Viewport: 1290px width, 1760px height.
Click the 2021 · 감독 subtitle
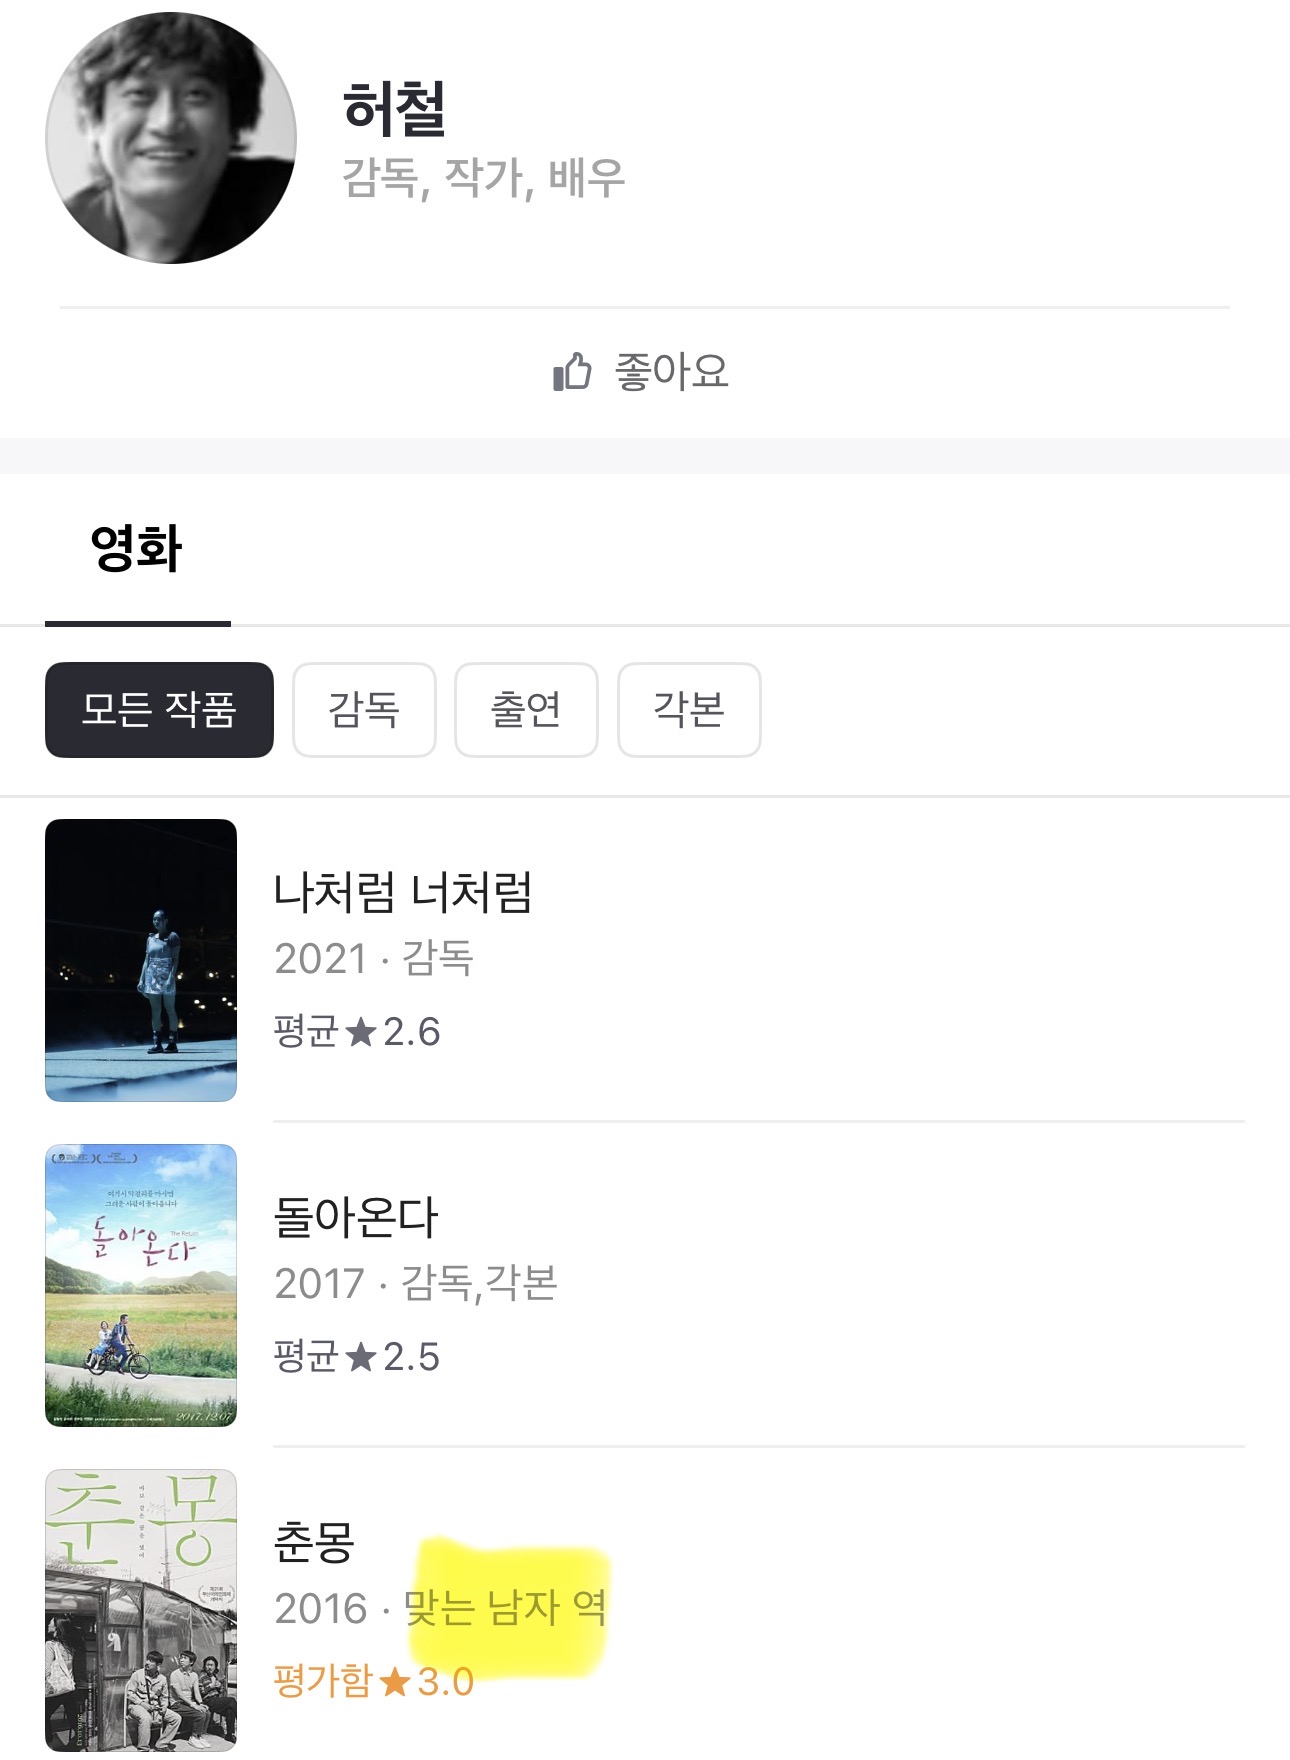(374, 959)
